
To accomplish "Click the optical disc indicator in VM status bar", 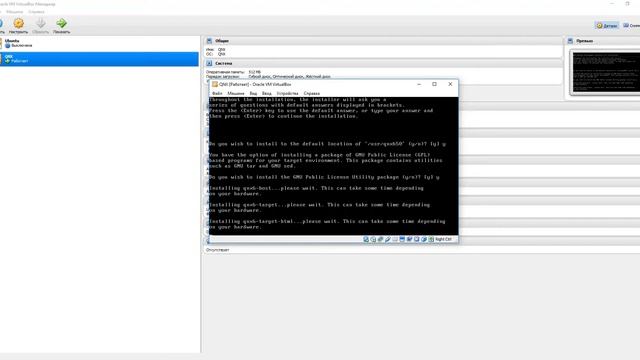I will click(x=373, y=239).
